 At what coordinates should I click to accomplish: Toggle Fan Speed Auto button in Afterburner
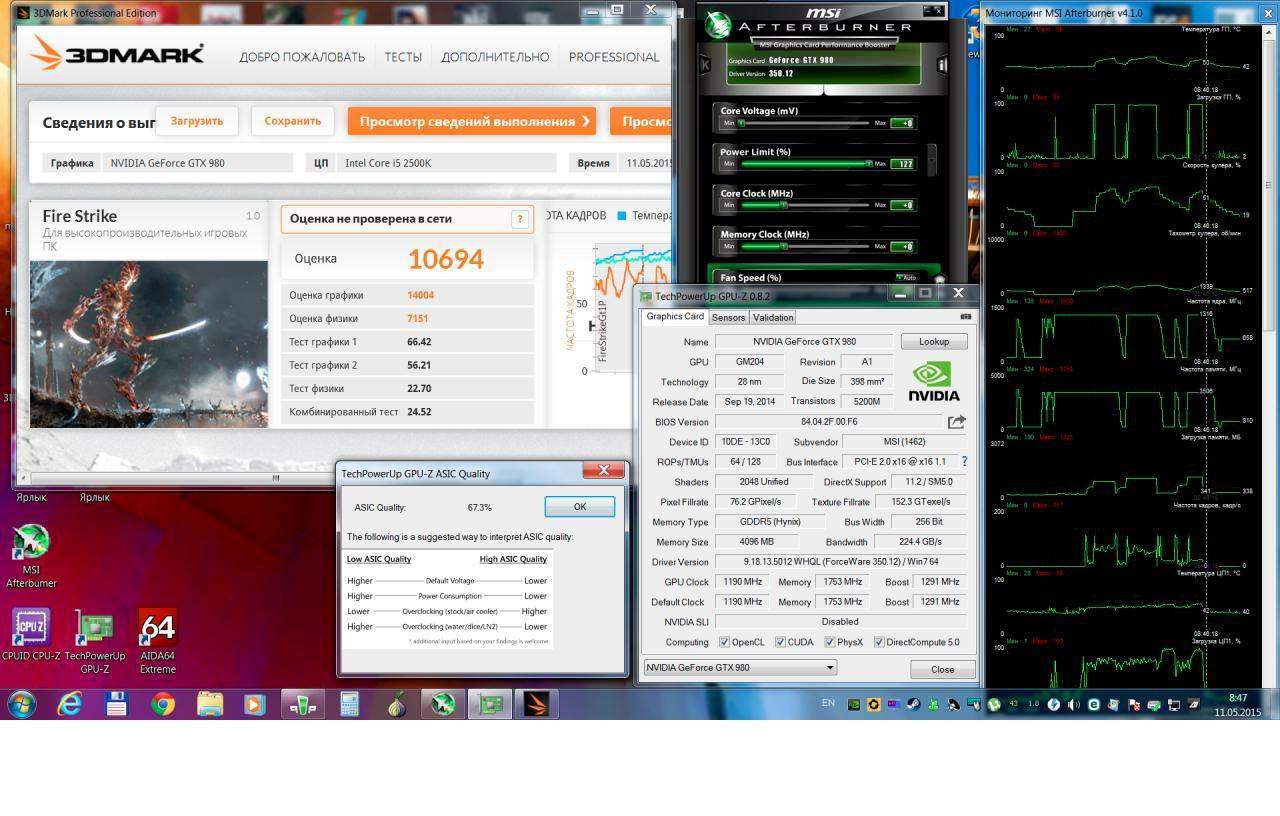click(x=906, y=277)
